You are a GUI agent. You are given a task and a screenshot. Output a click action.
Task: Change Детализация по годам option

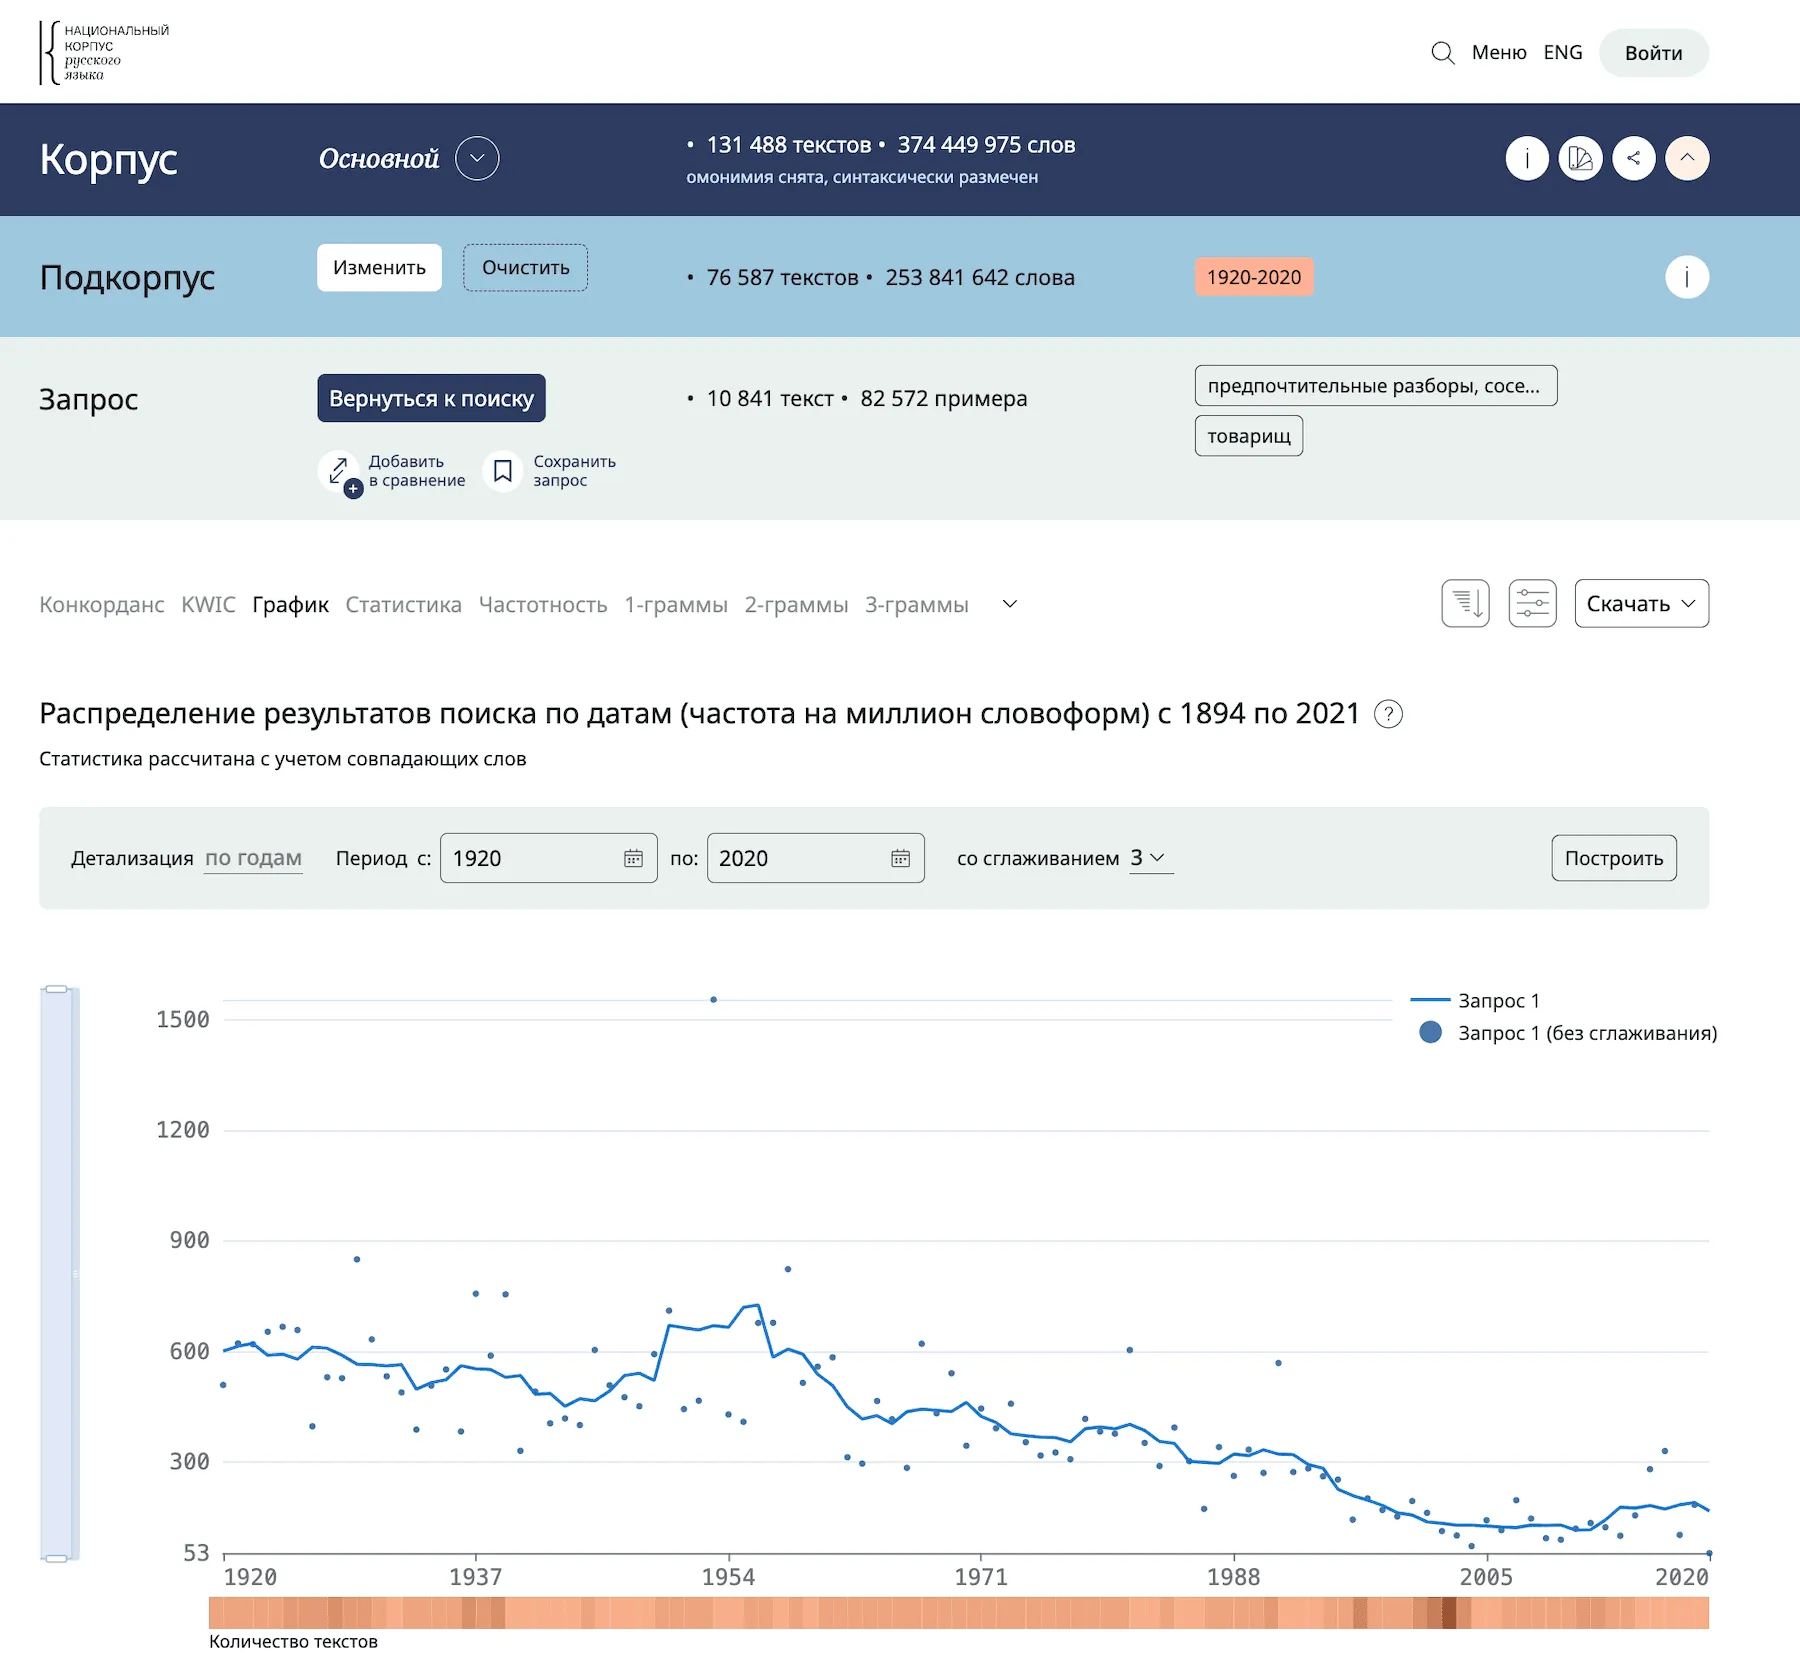(253, 858)
